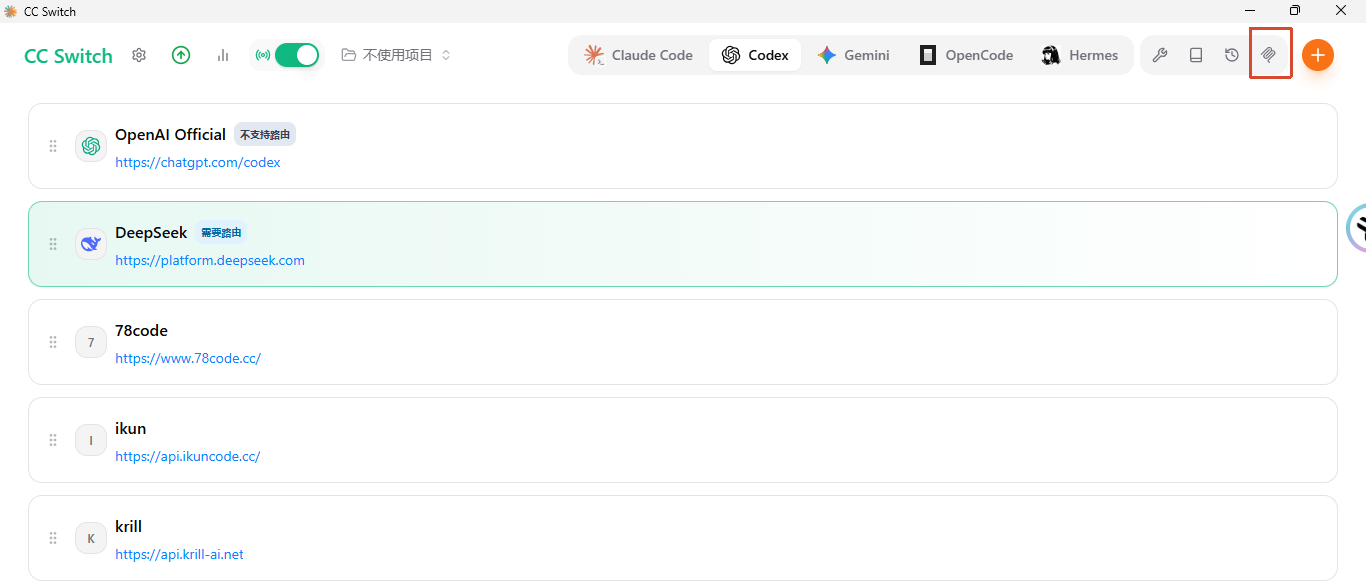Select the Hermes tab

[1080, 55]
